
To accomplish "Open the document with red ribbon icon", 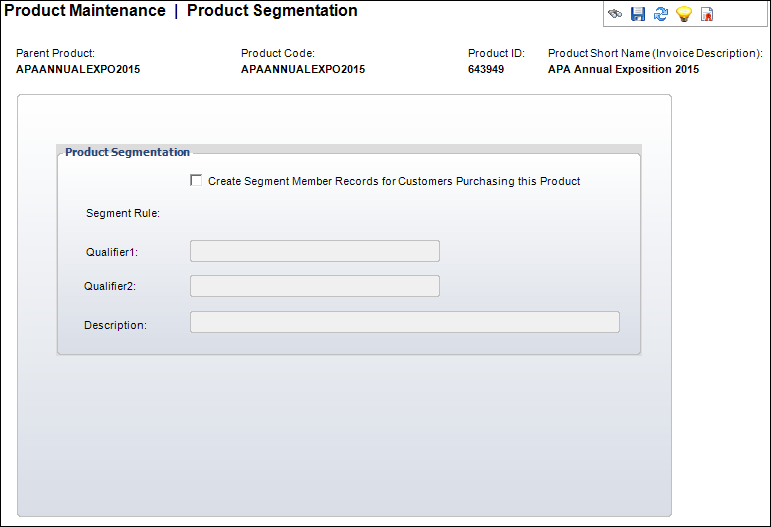I will click(x=707, y=14).
